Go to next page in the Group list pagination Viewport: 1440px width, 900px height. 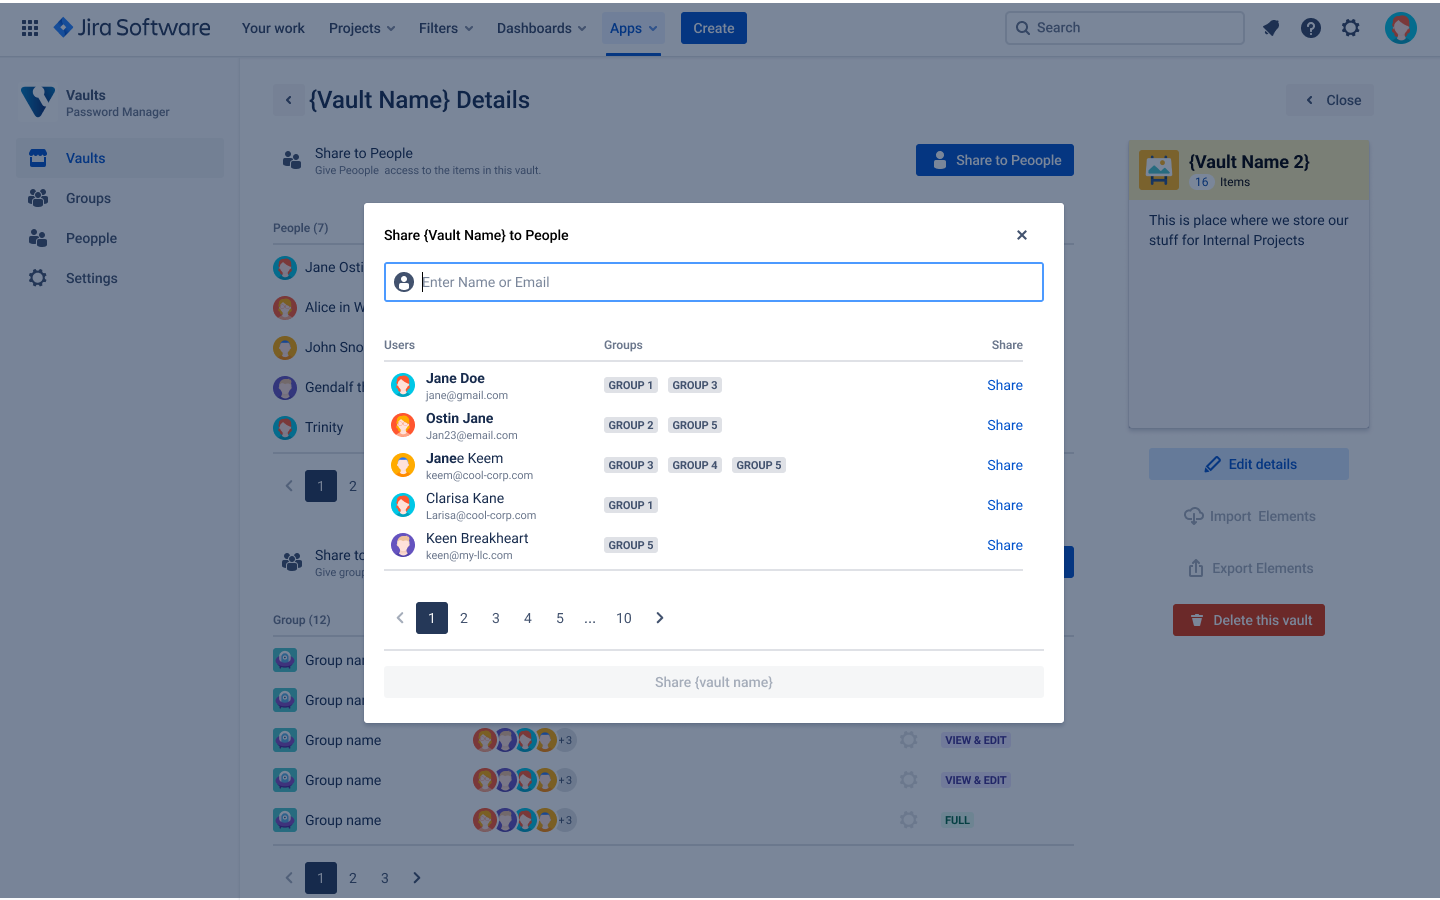[417, 878]
